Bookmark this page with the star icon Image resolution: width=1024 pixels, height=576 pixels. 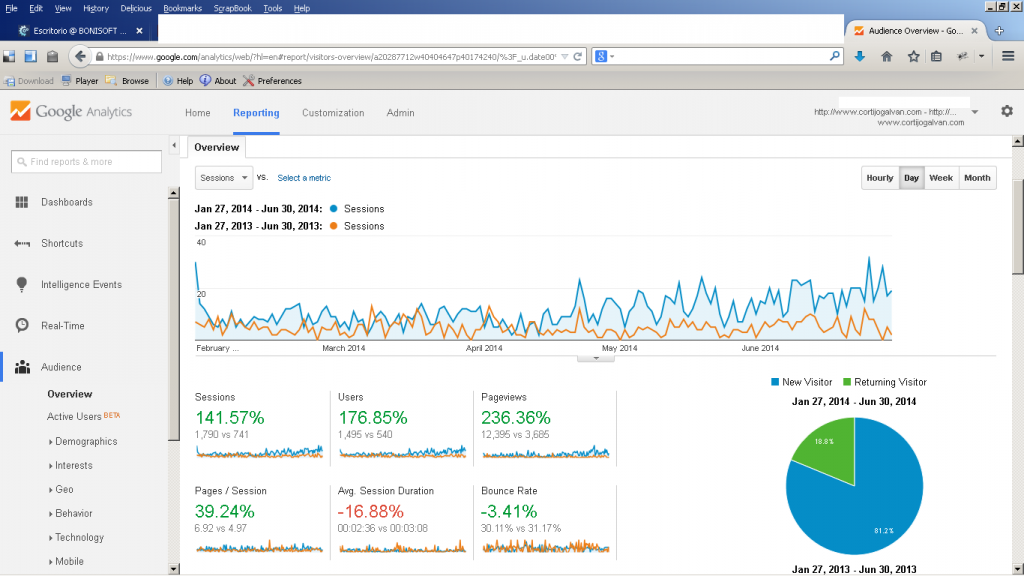coord(914,57)
